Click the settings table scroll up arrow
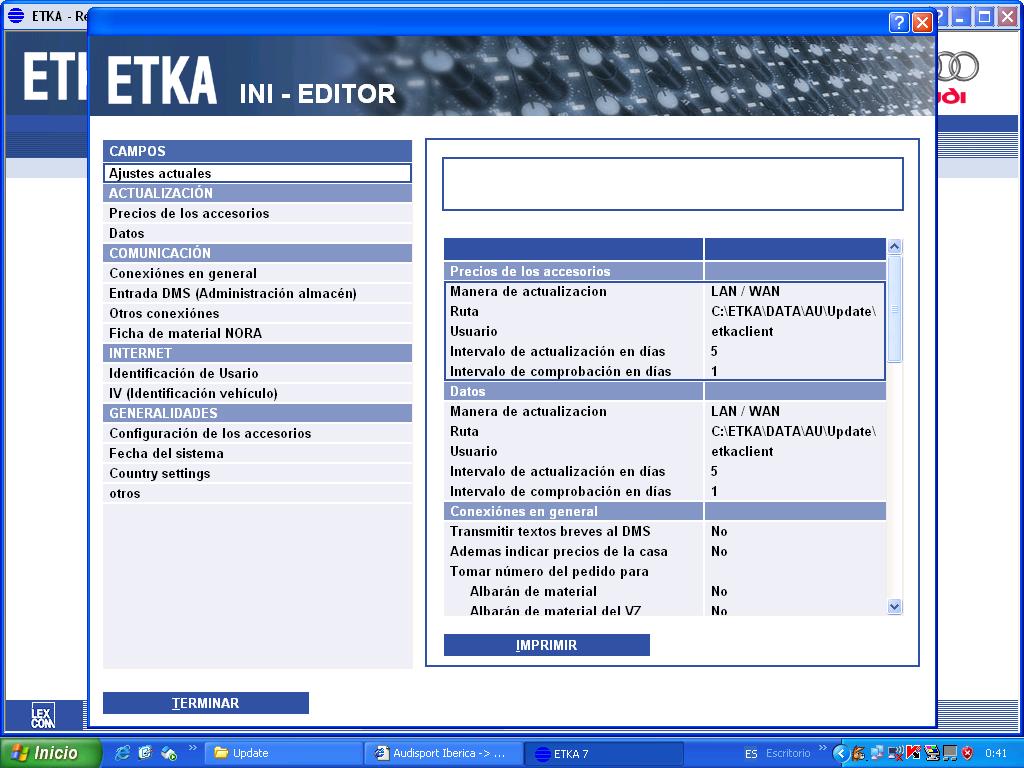 point(895,247)
